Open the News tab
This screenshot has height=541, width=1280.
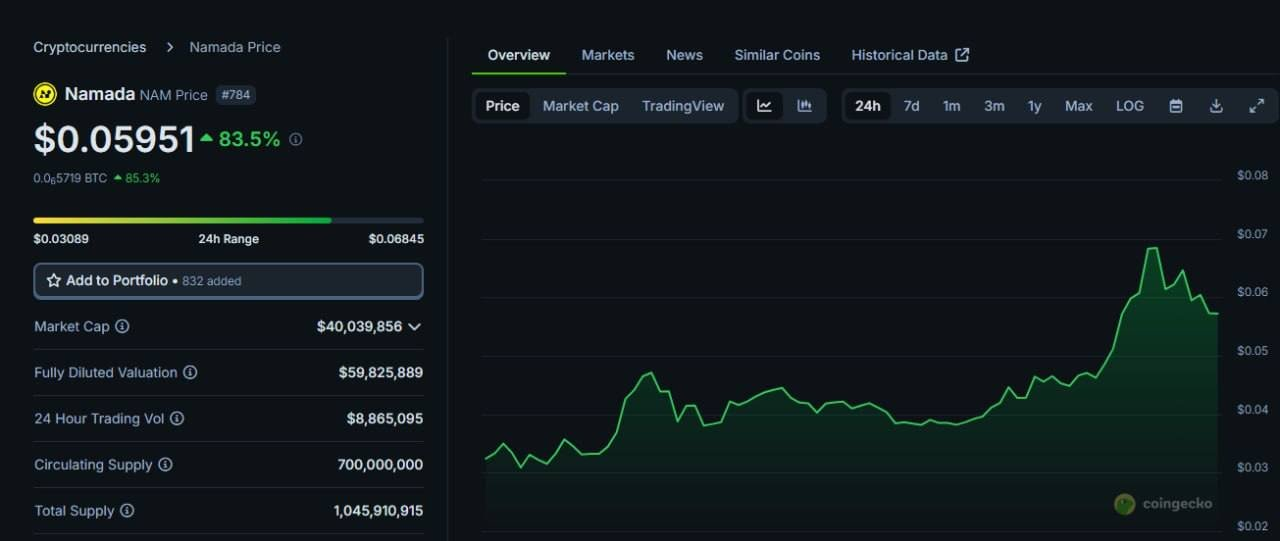[685, 55]
